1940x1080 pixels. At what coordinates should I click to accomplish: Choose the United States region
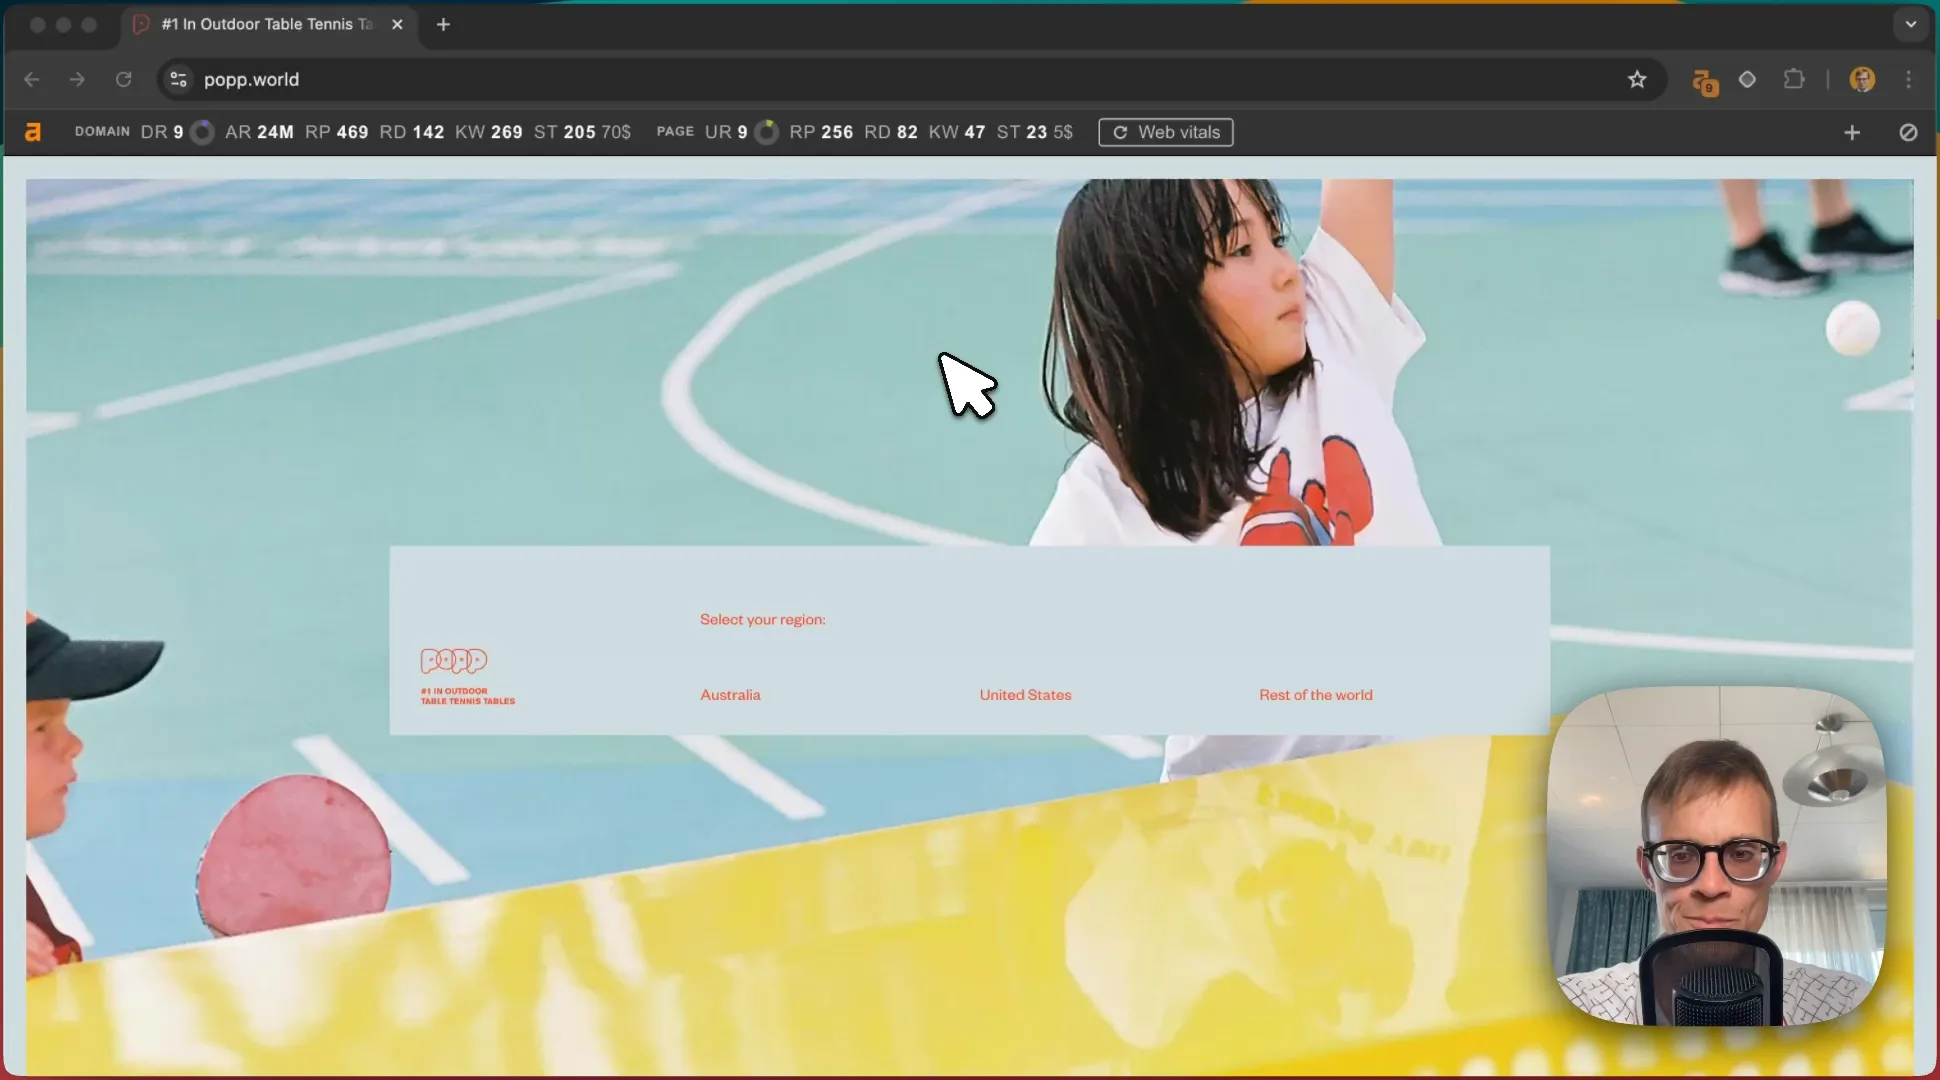pyautogui.click(x=1025, y=695)
